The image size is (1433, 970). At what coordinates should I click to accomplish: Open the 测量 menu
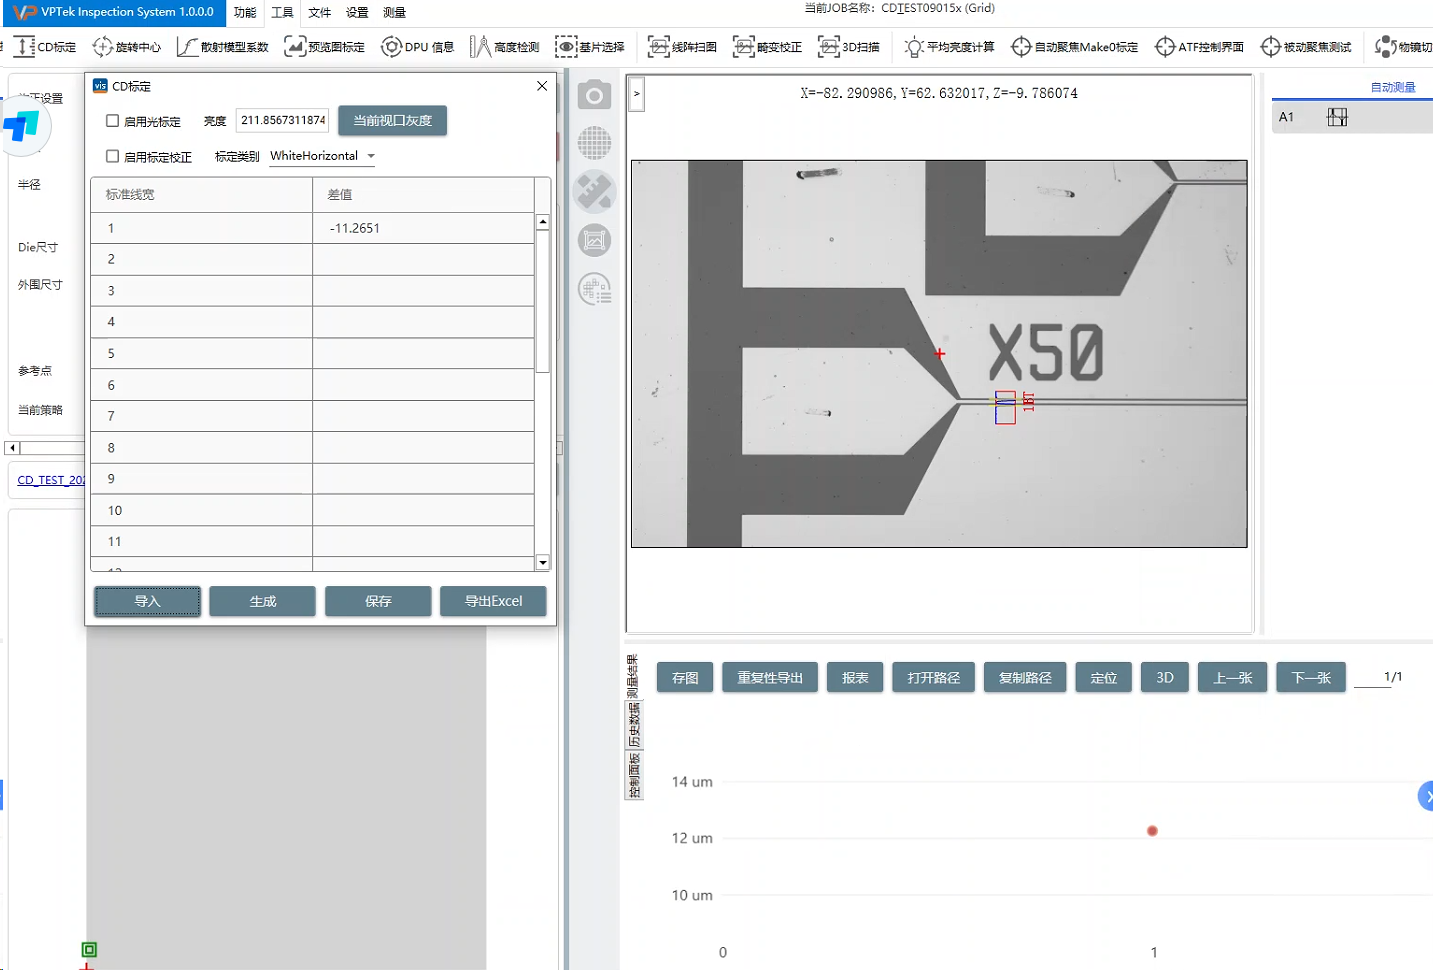pyautogui.click(x=394, y=13)
